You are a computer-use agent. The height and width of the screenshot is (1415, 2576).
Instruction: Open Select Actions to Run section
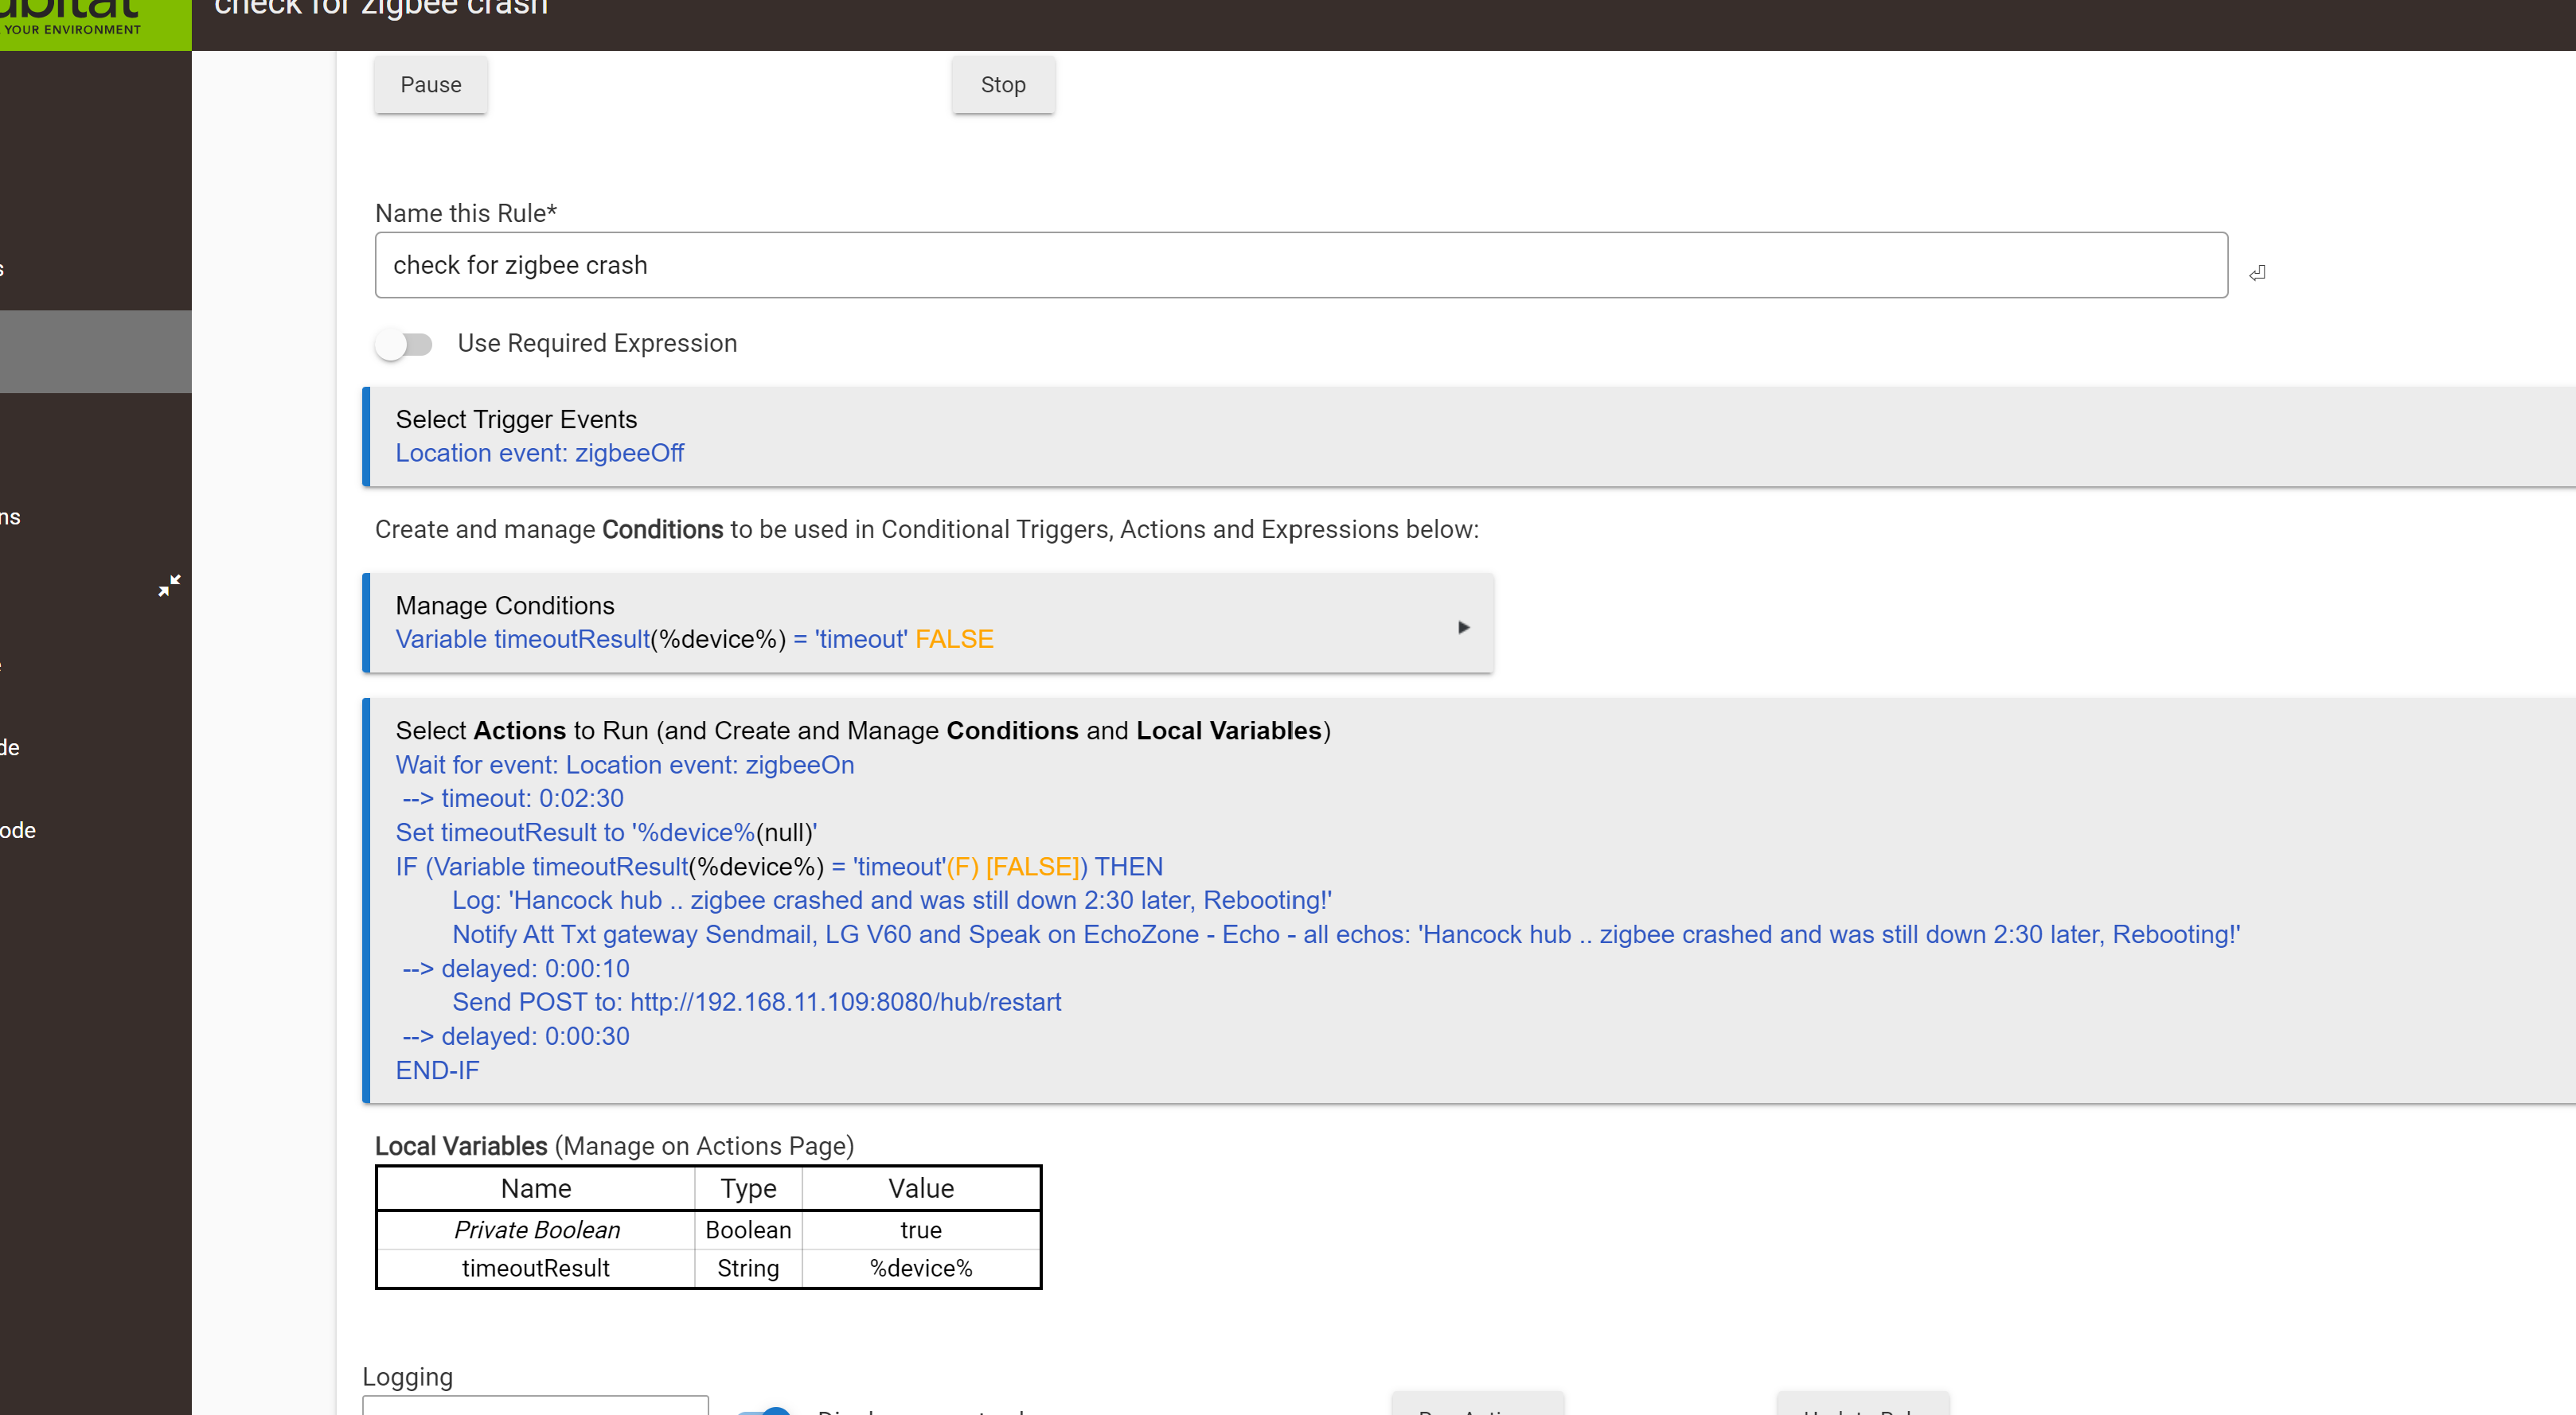point(862,730)
